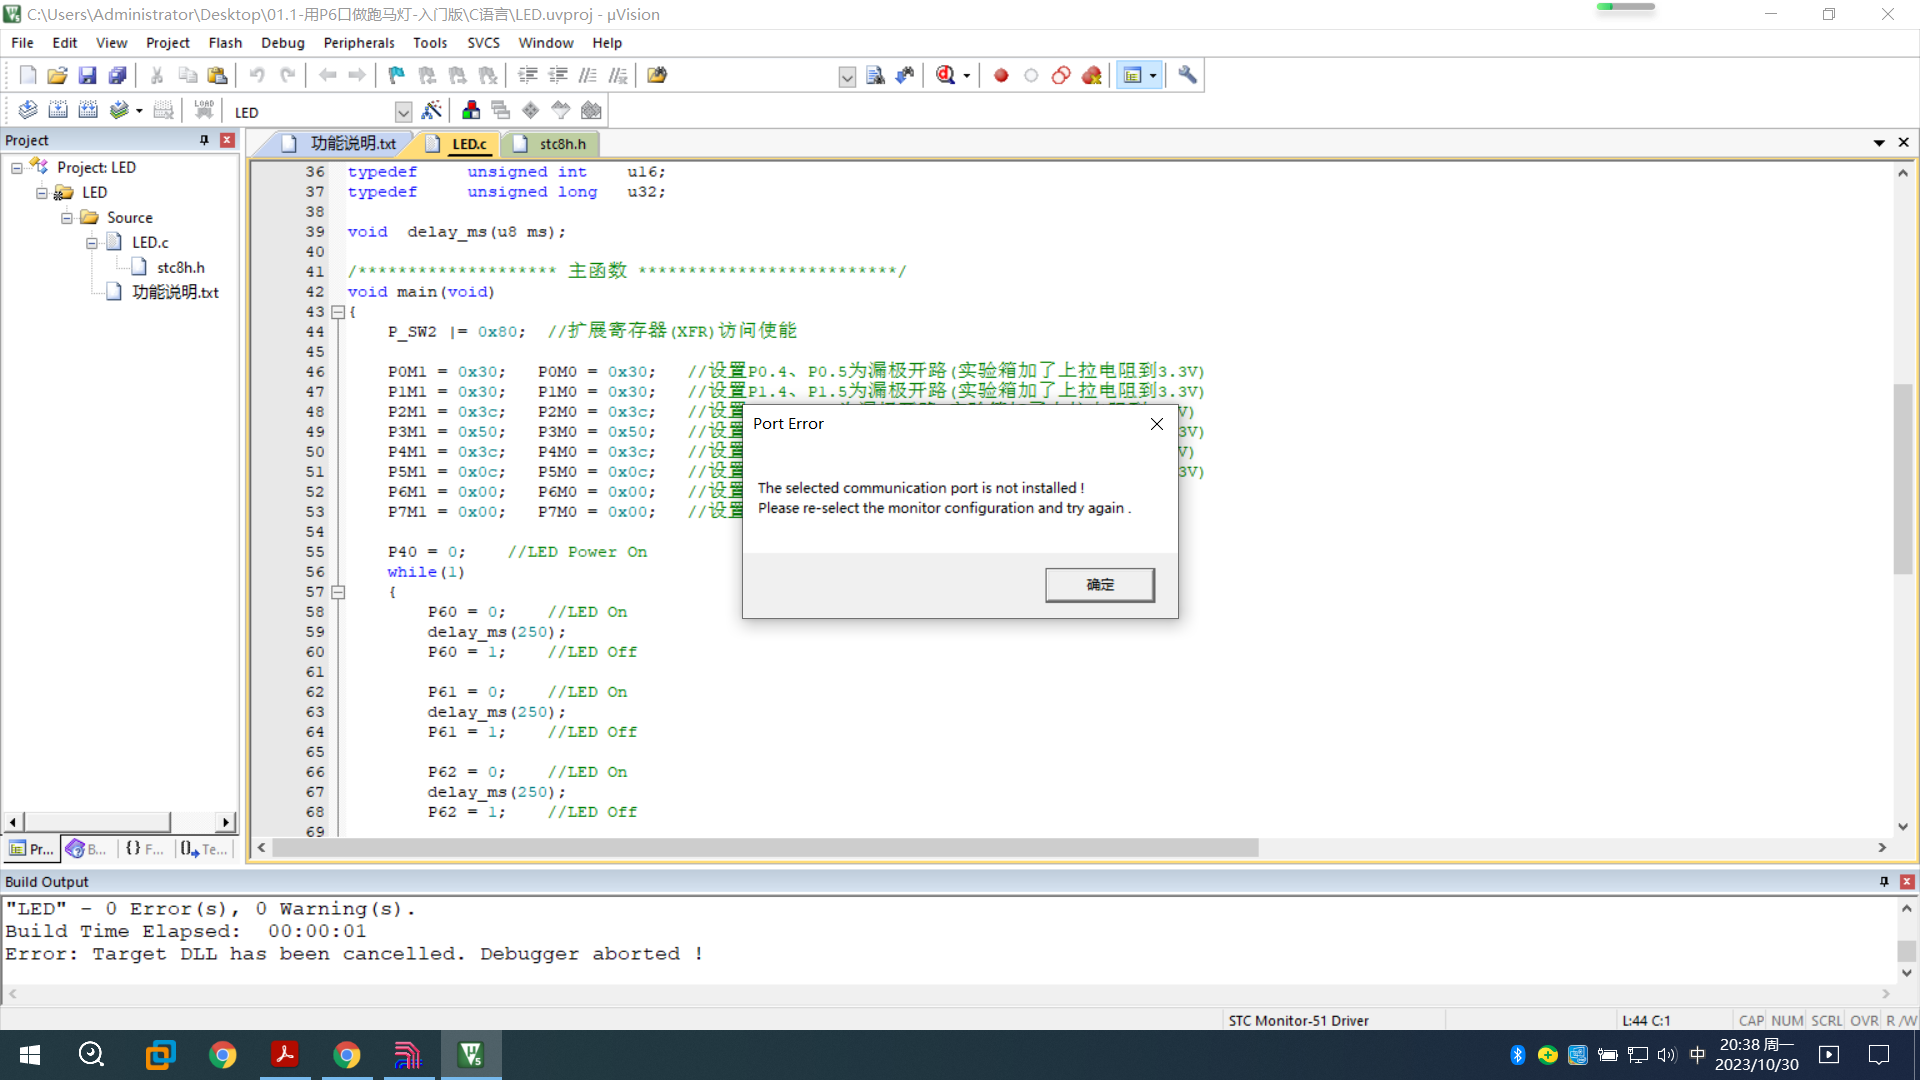The width and height of the screenshot is (1920, 1080).
Task: Open Adobe Acrobat from the taskbar
Action: [x=285, y=1055]
